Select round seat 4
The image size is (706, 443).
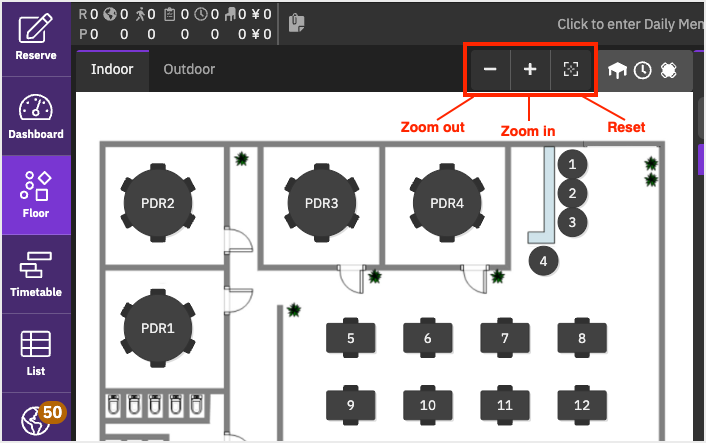coord(543,261)
